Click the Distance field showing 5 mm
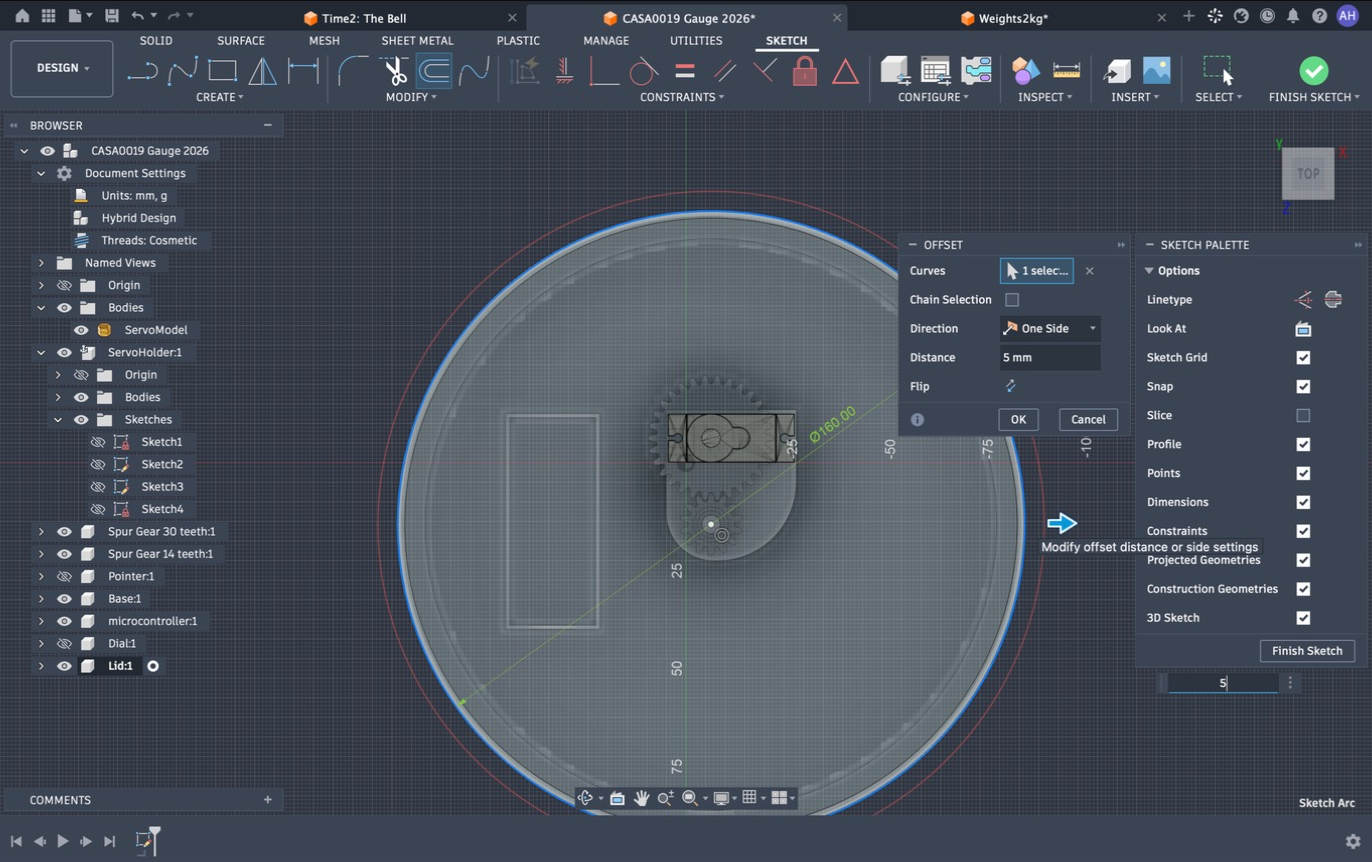 (x=1050, y=358)
